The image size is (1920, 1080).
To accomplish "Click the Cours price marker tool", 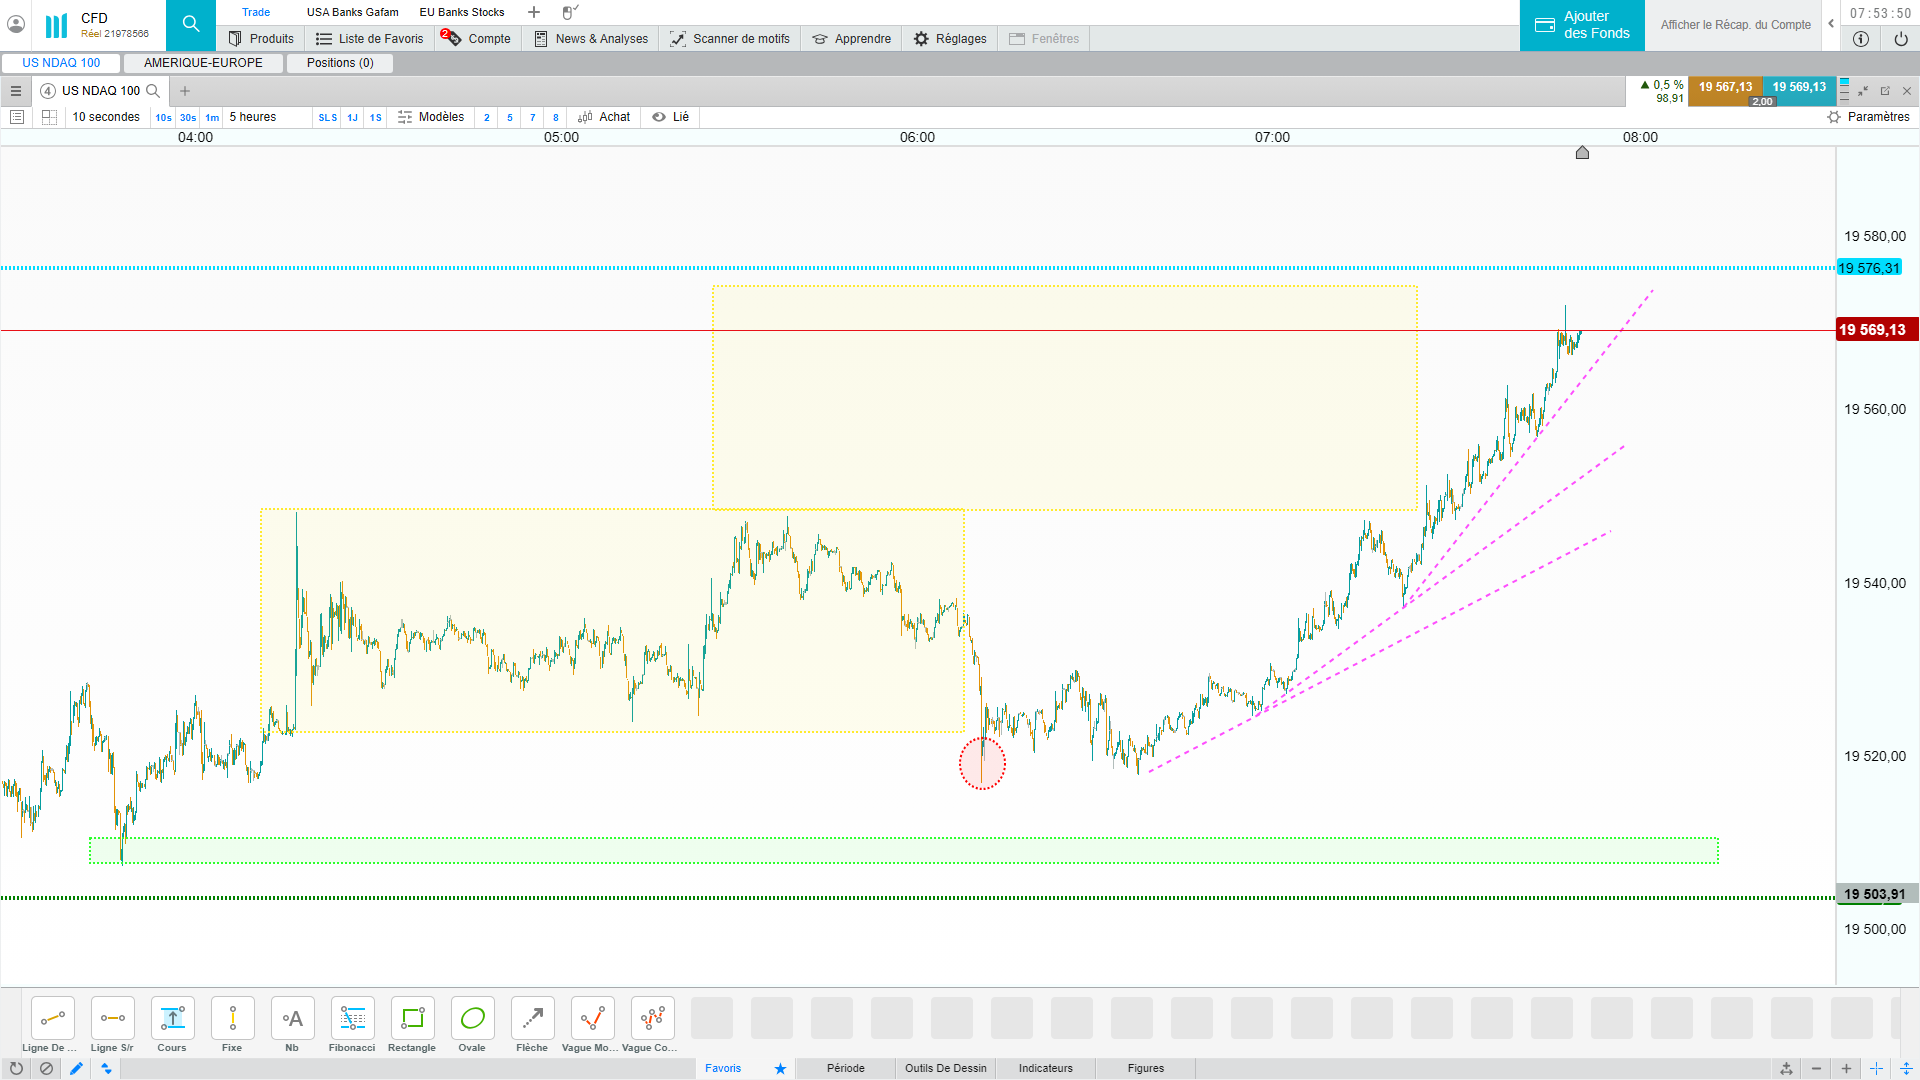I will pos(172,1019).
